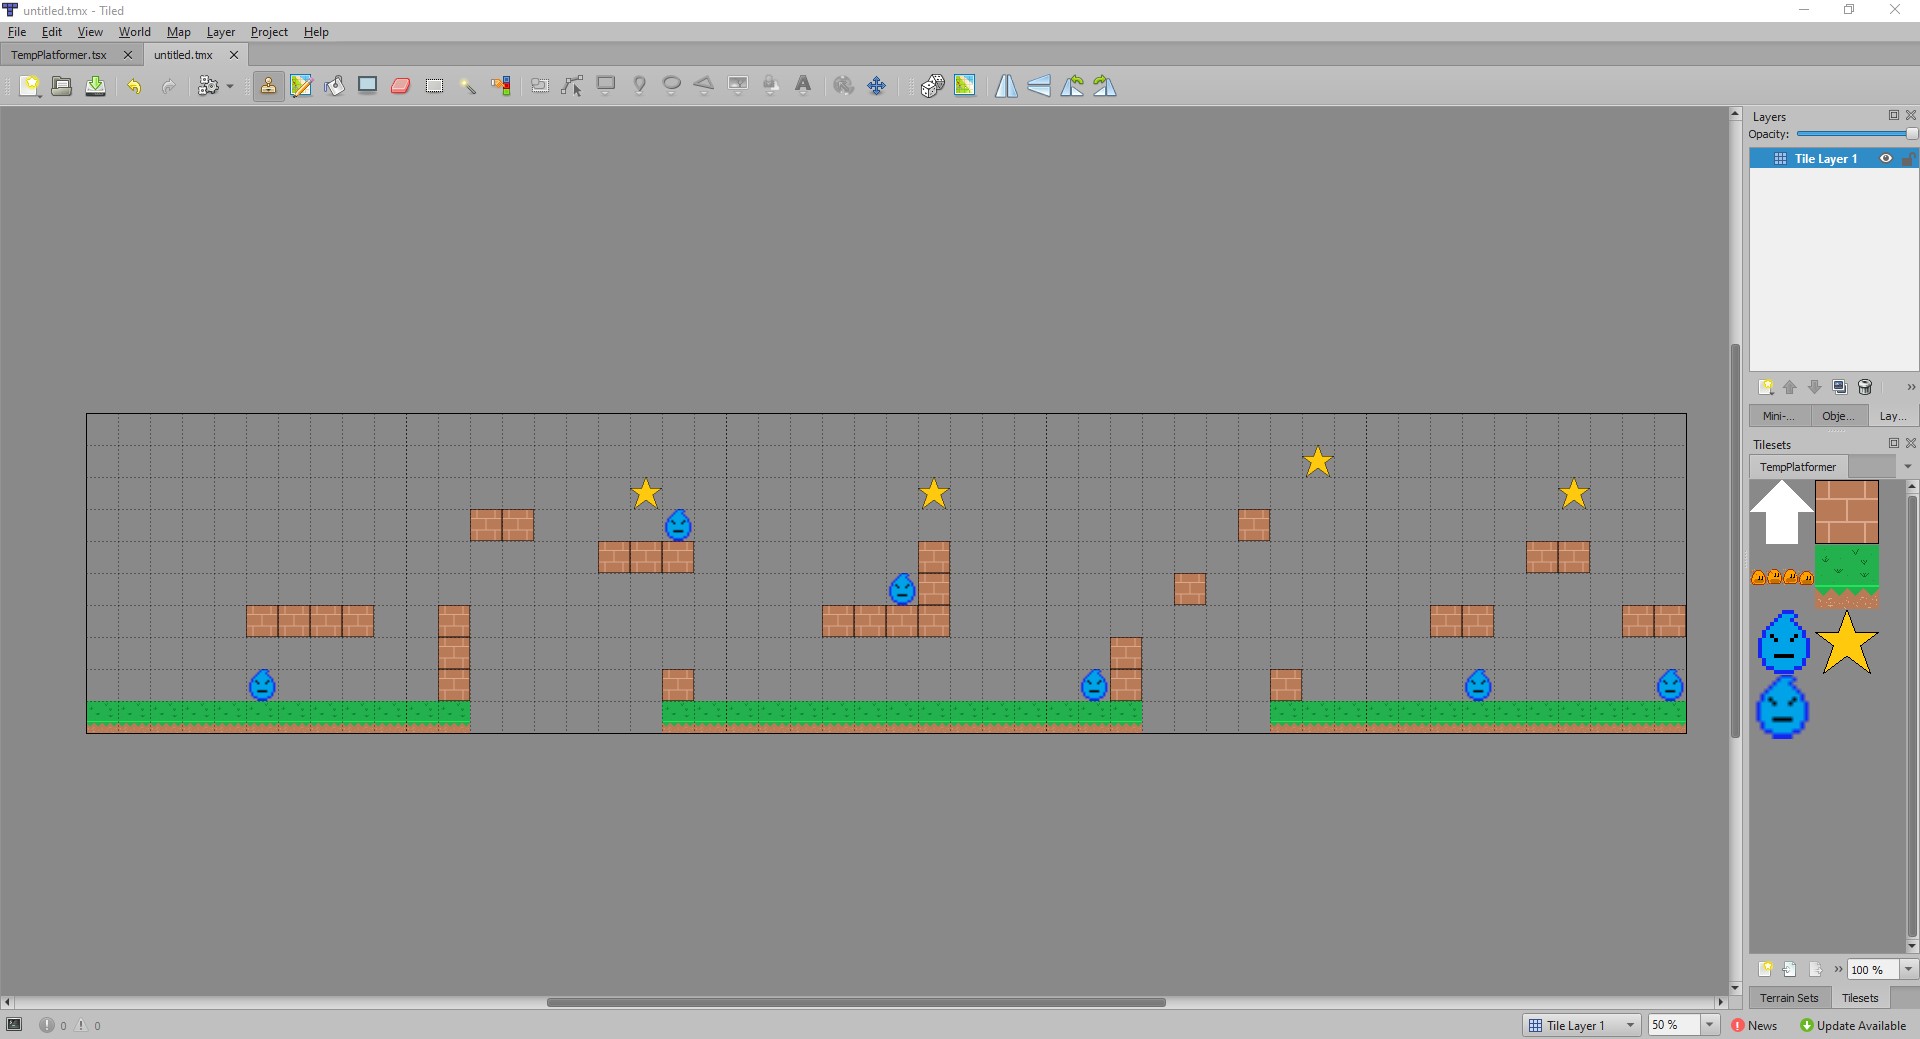Select the Shape Fill tool

368,86
